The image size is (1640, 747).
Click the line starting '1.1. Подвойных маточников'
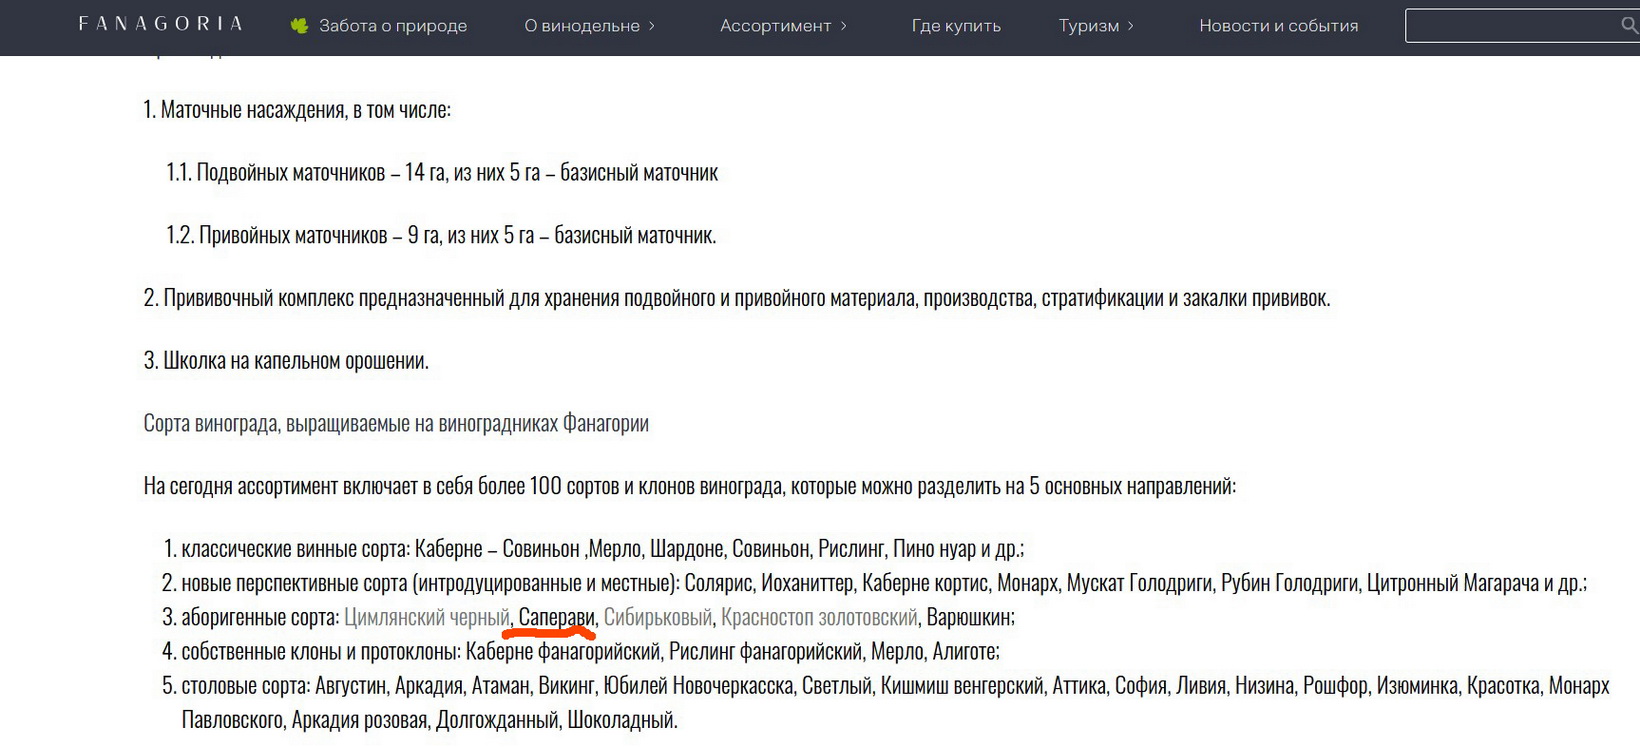(442, 173)
